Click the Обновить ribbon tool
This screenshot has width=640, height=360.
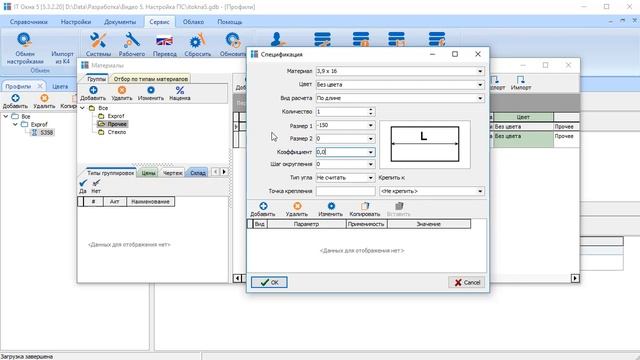(233, 45)
